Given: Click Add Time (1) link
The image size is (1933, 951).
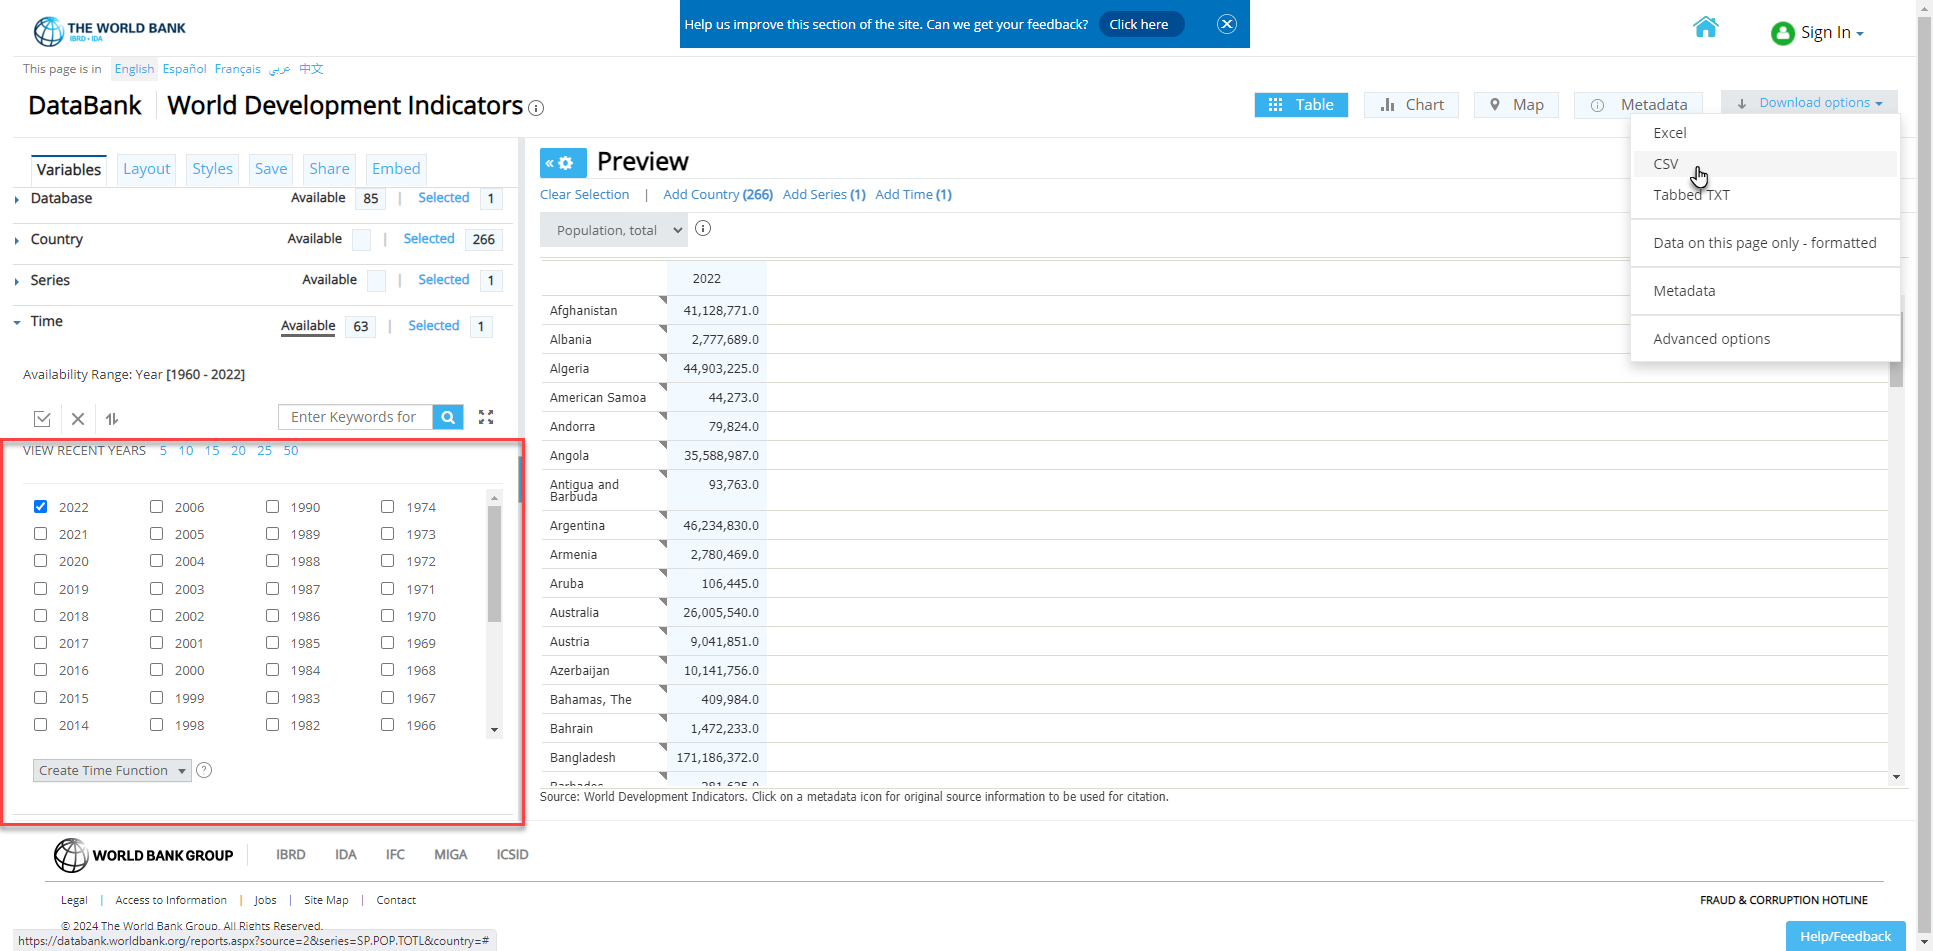Looking at the screenshot, I should (913, 195).
